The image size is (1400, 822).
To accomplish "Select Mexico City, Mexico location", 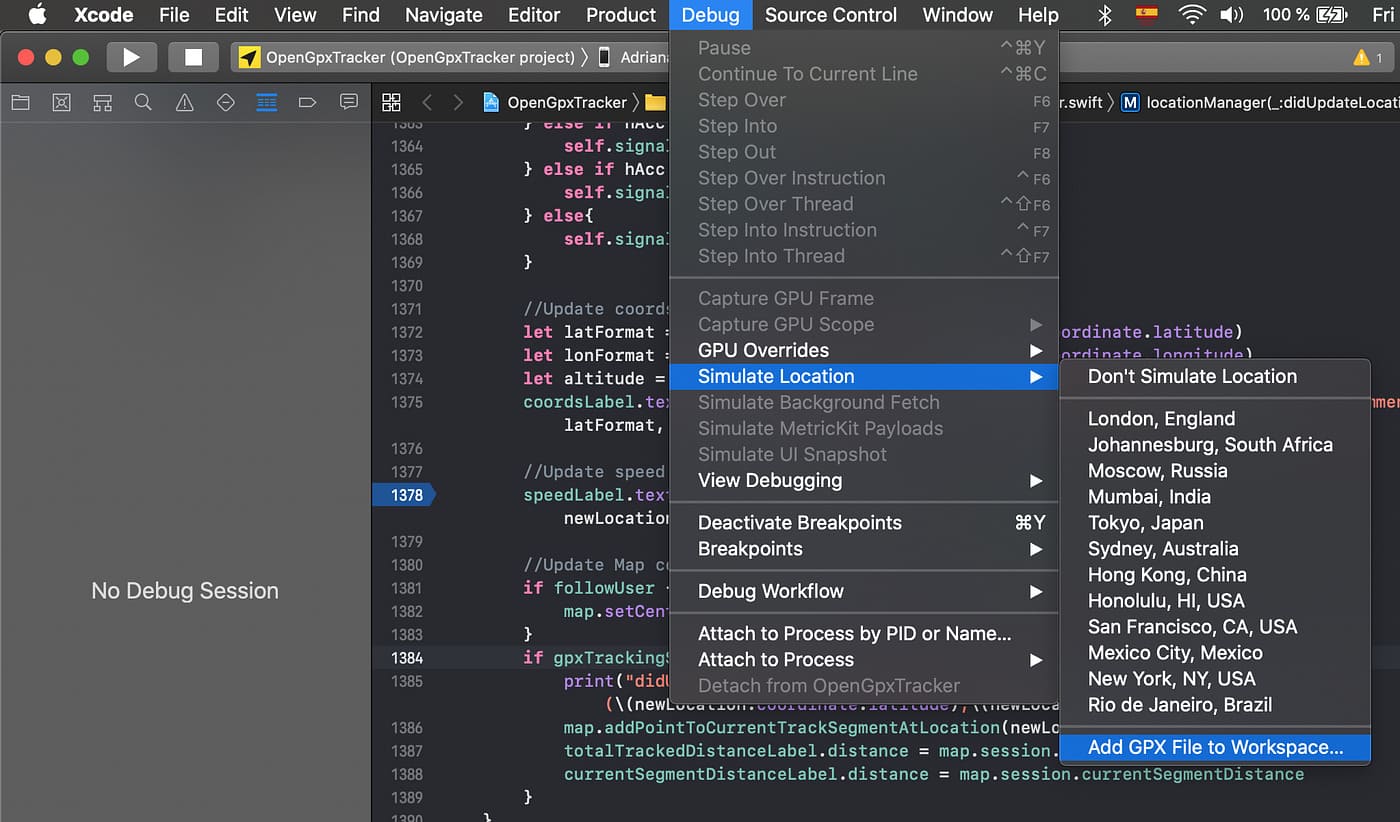I will point(1215,652).
